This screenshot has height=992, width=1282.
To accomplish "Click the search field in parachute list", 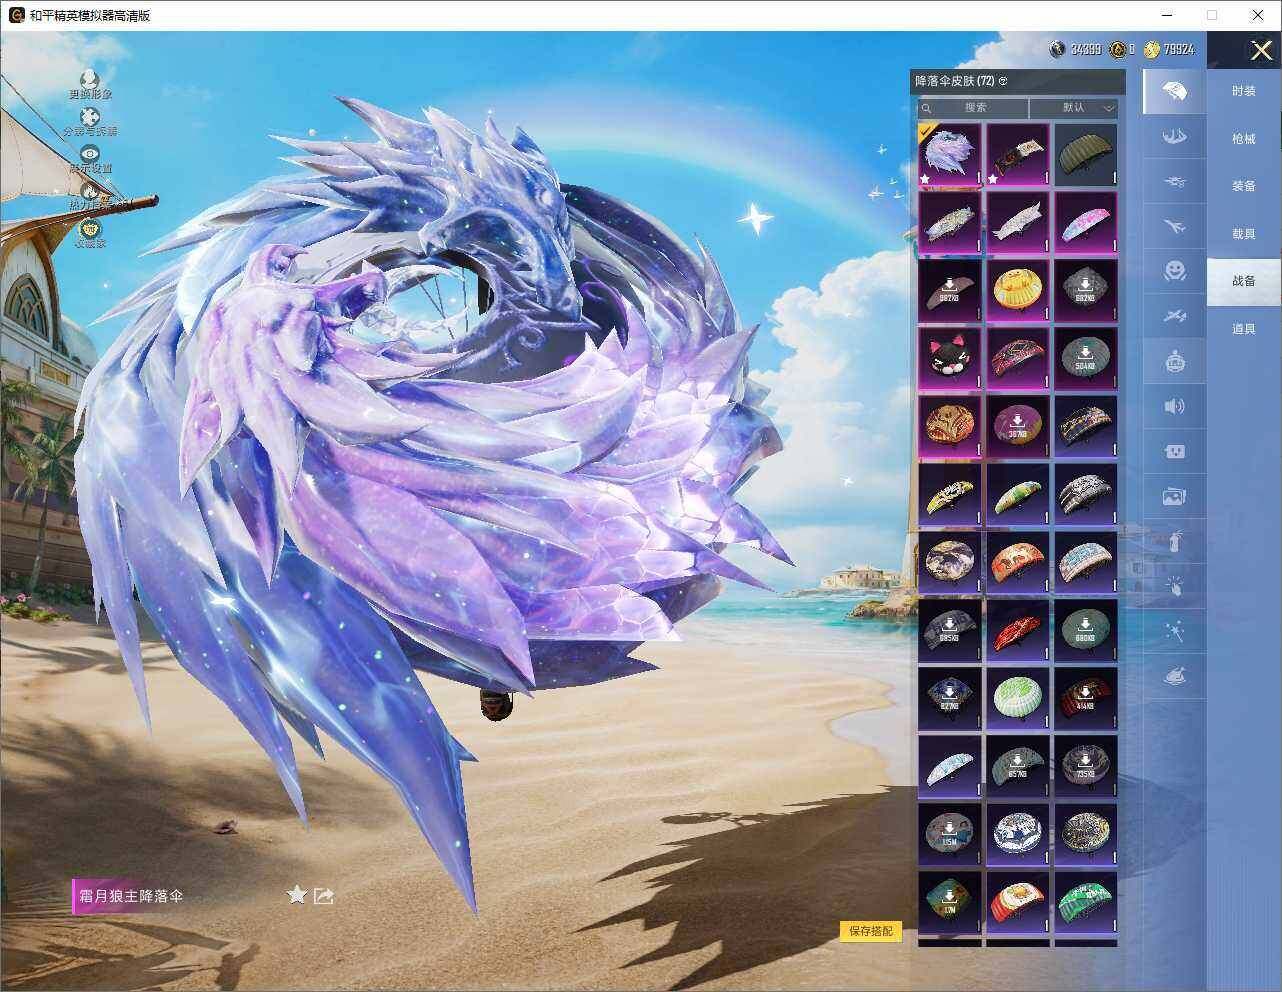I will [x=975, y=107].
